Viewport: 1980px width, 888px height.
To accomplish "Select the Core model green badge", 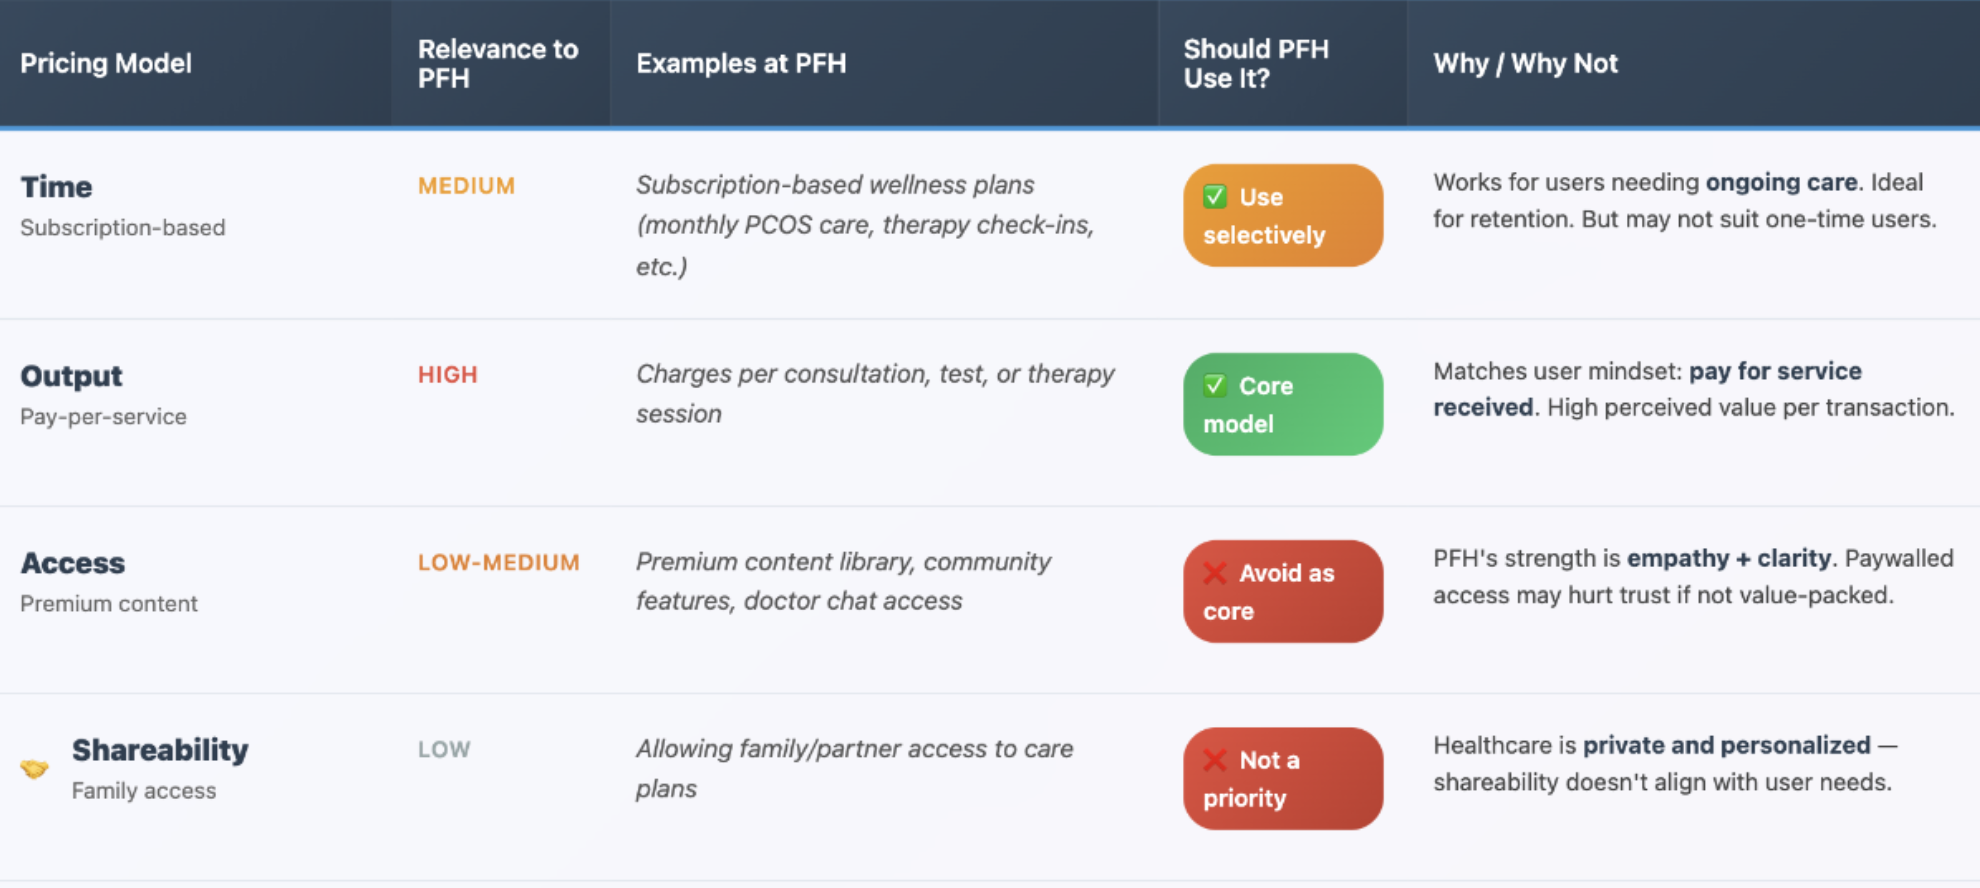I will click(1283, 404).
